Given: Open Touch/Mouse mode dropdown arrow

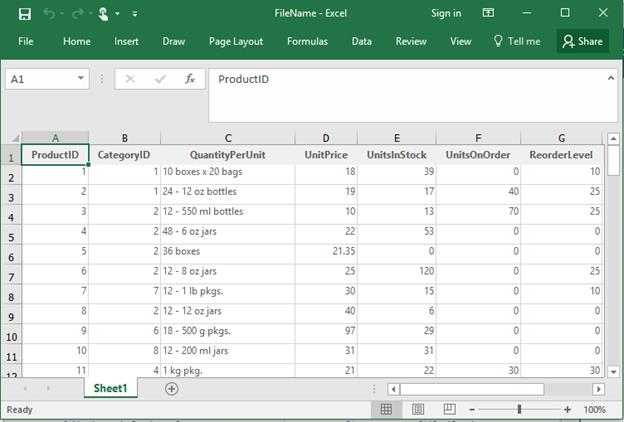Looking at the screenshot, I should coord(117,14).
